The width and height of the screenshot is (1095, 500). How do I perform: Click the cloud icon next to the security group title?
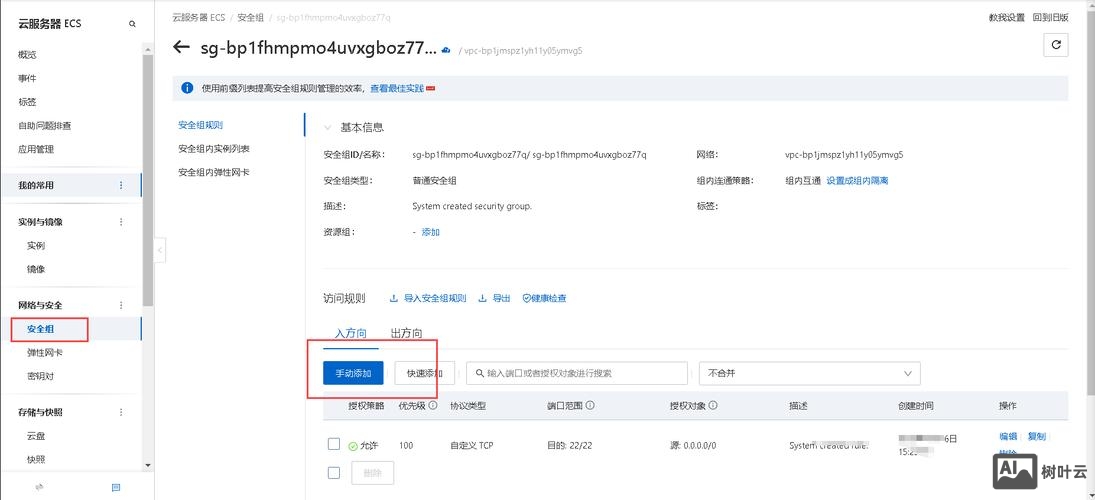(446, 50)
